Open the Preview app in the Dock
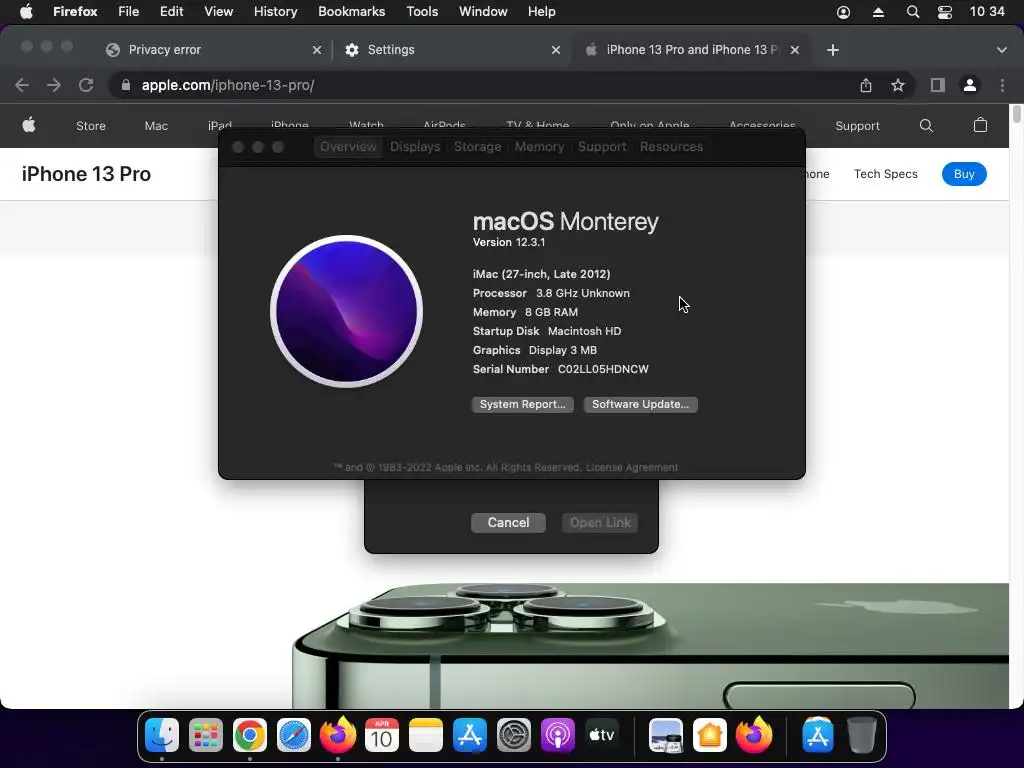 [x=665, y=735]
